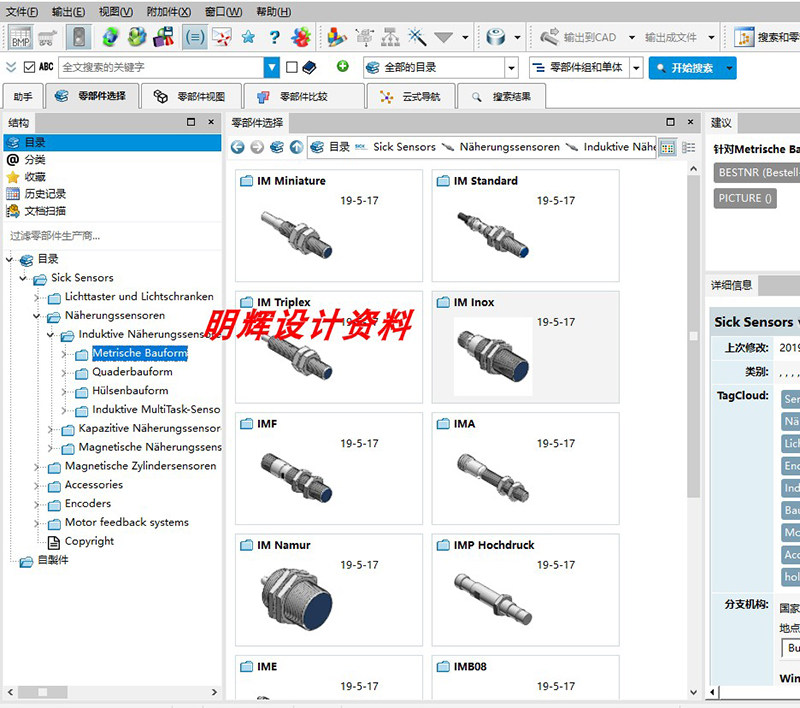Image resolution: width=800 pixels, height=708 pixels.
Task: Switch to the 零部件视图 tab
Action: pyautogui.click(x=191, y=96)
